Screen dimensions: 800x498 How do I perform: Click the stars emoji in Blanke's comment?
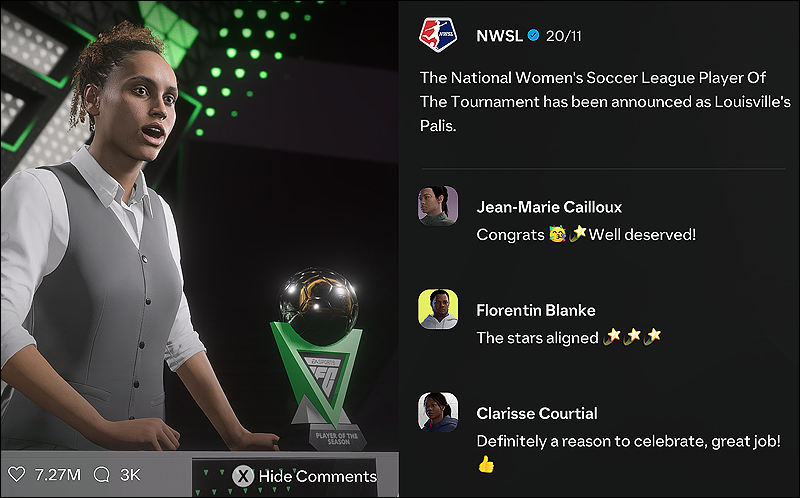[x=632, y=336]
